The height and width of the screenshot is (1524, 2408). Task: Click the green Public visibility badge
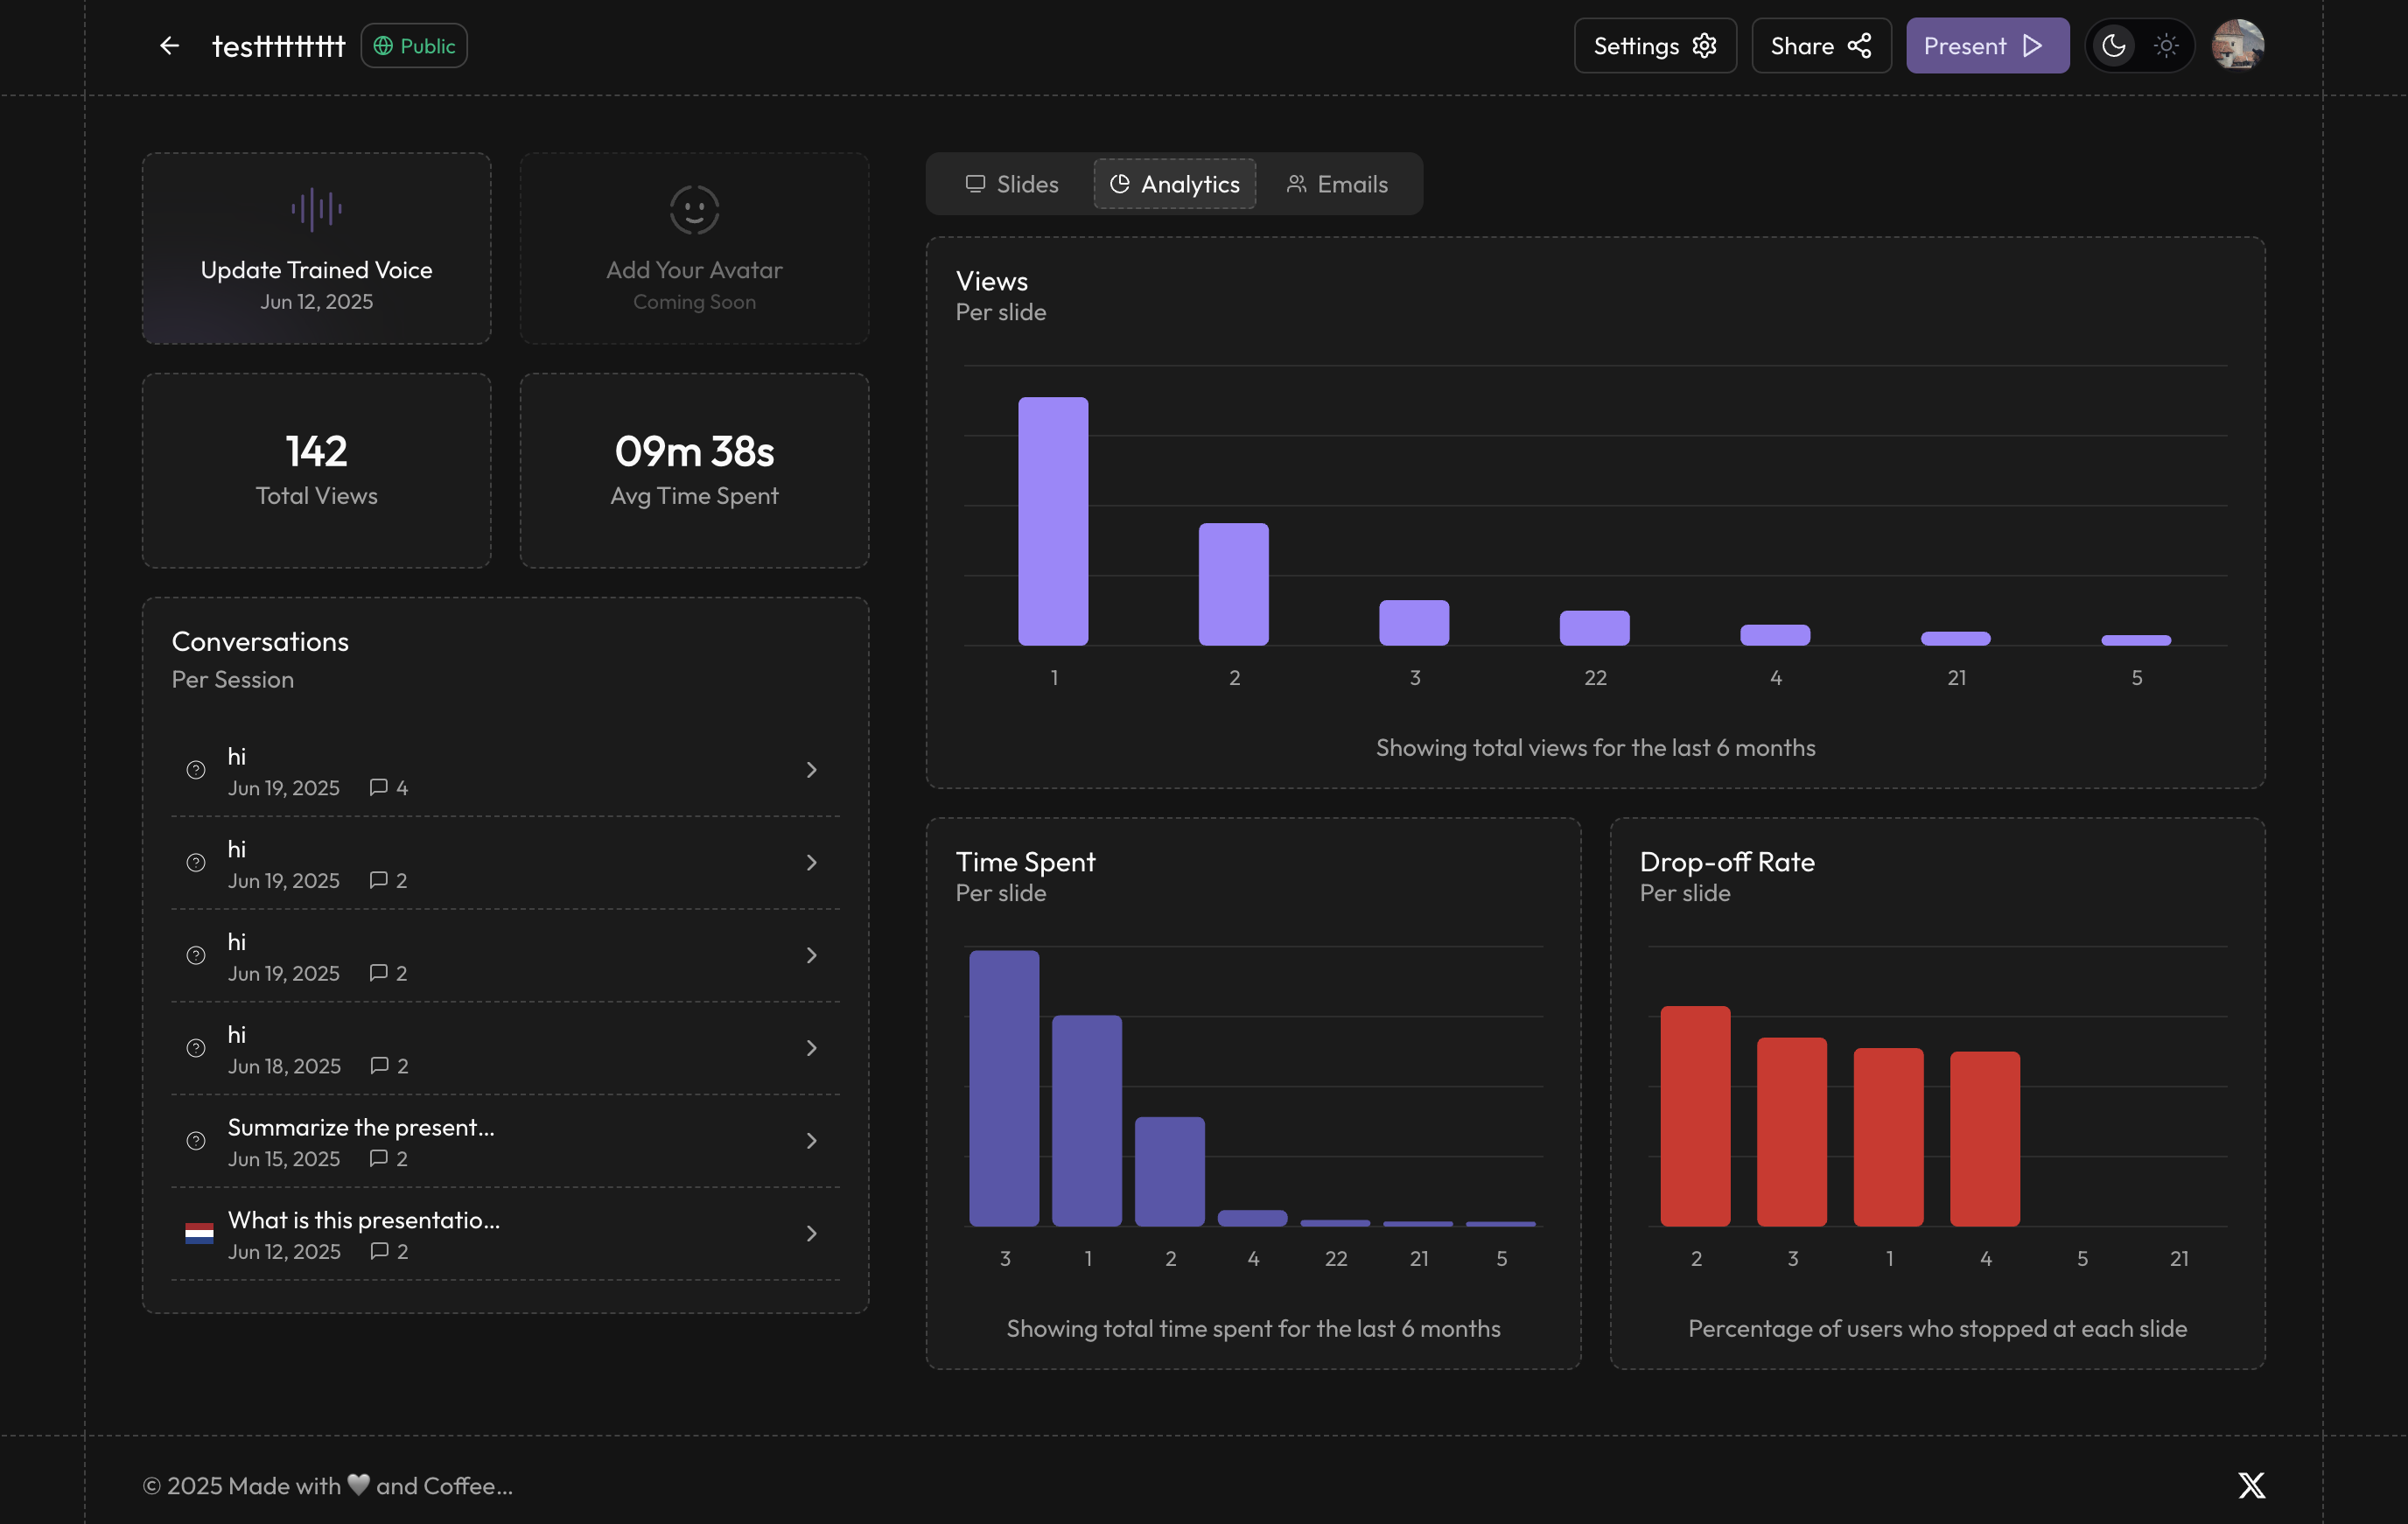pos(414,46)
